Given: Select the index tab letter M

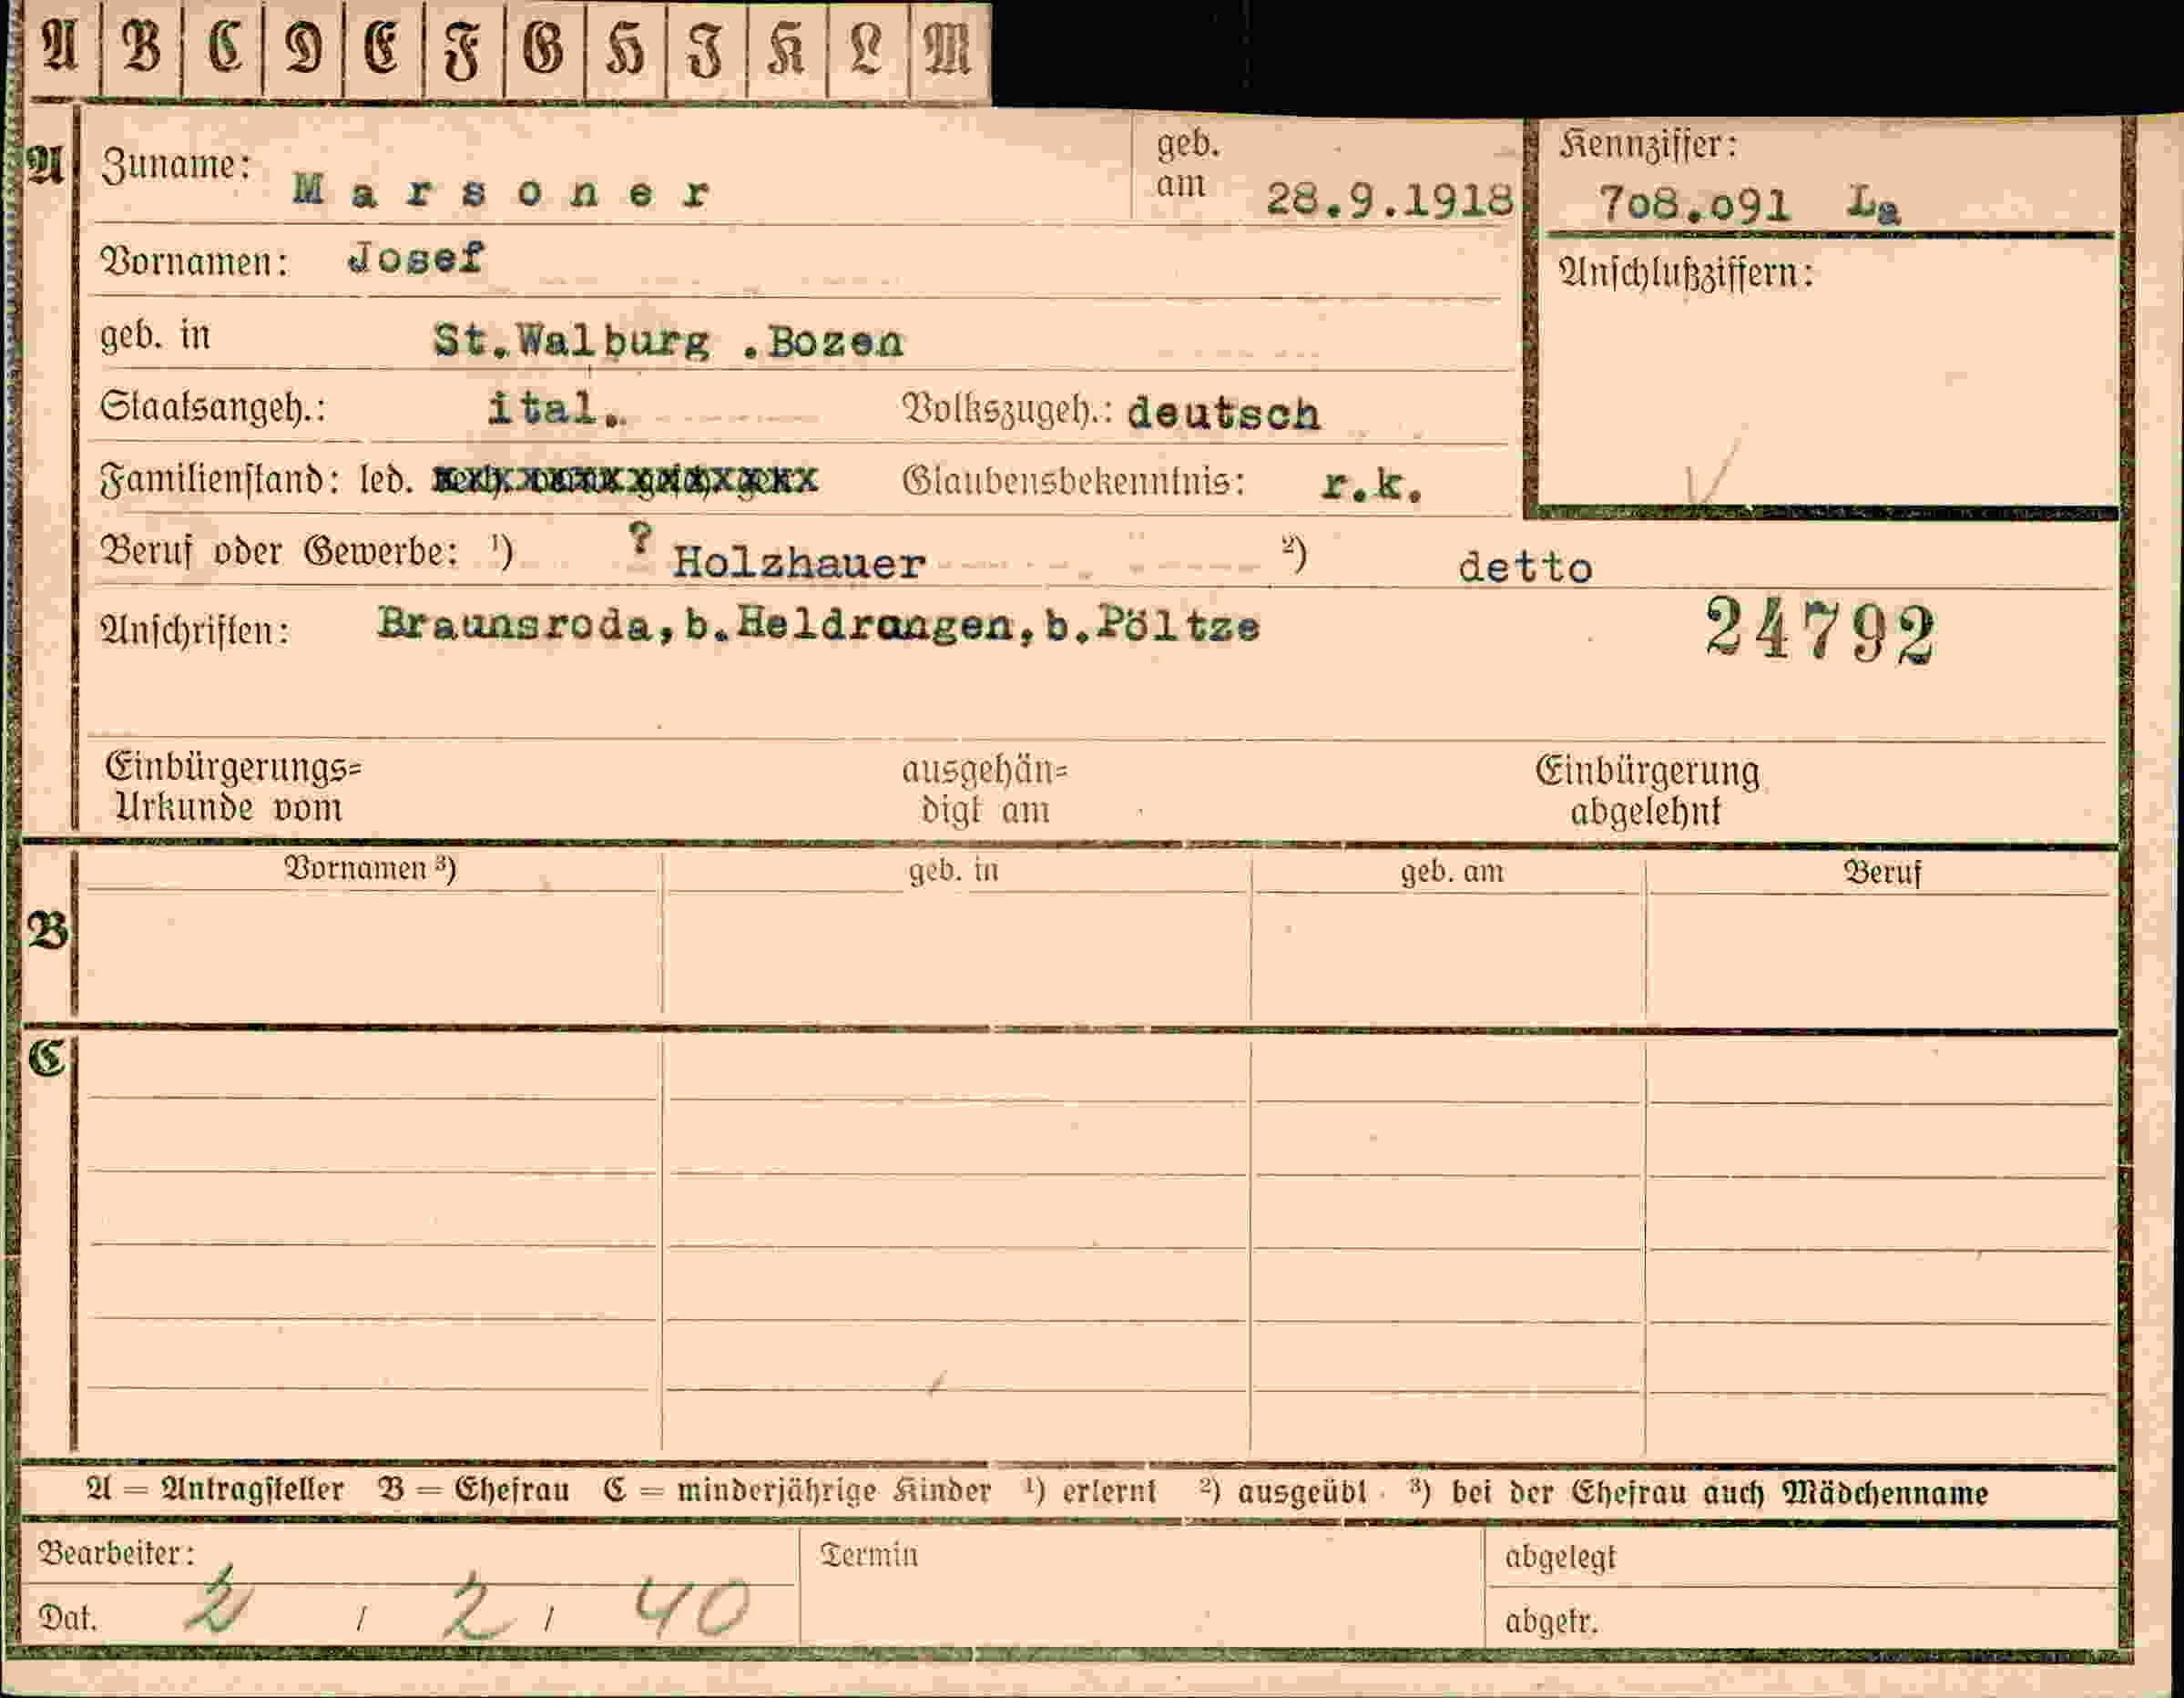Looking at the screenshot, I should pyautogui.click(x=948, y=48).
